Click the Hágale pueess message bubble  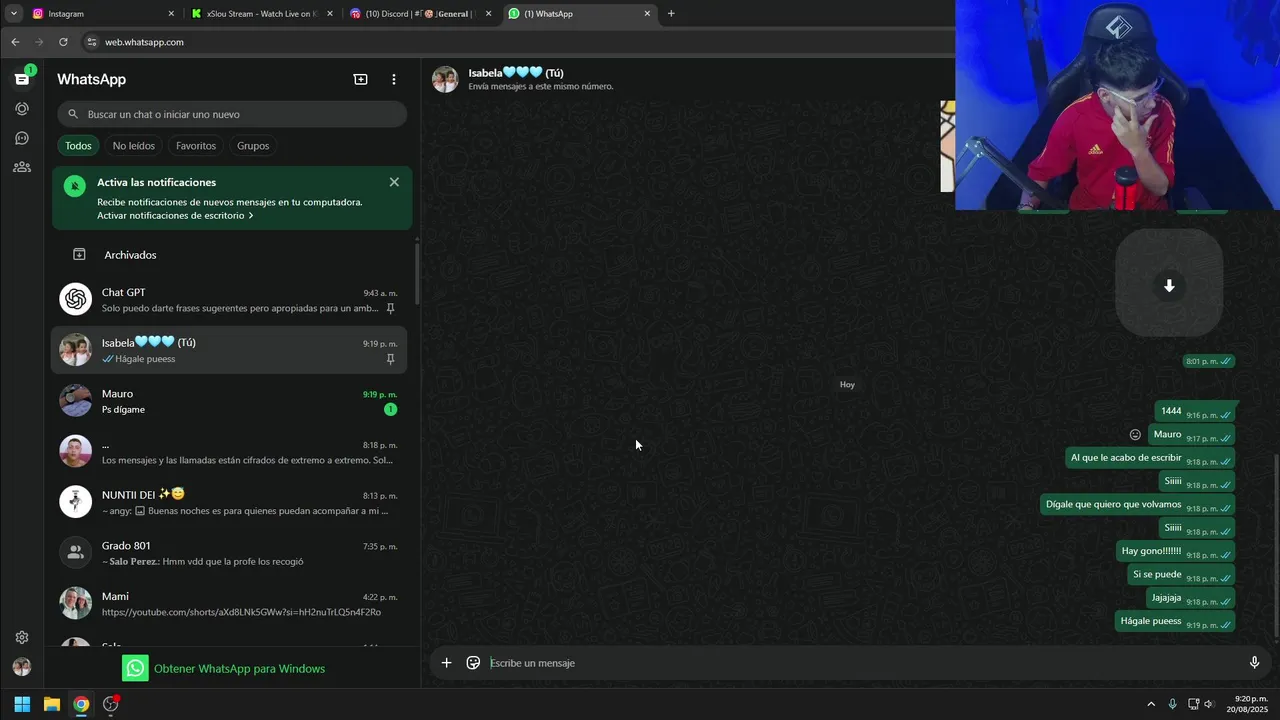(x=1175, y=621)
